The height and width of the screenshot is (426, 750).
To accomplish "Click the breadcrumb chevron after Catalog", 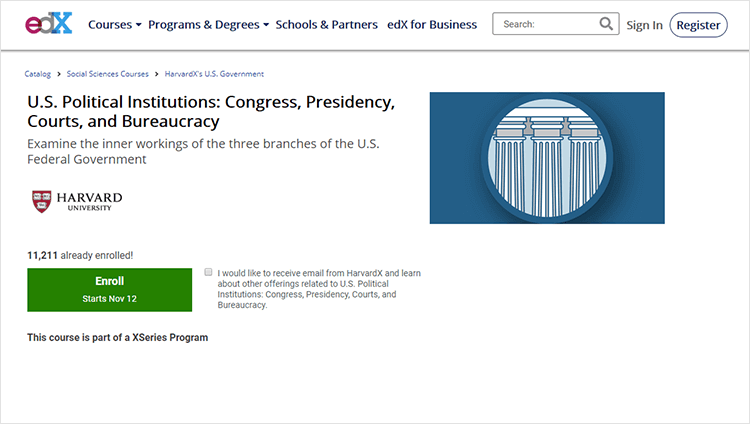I will 59,74.
